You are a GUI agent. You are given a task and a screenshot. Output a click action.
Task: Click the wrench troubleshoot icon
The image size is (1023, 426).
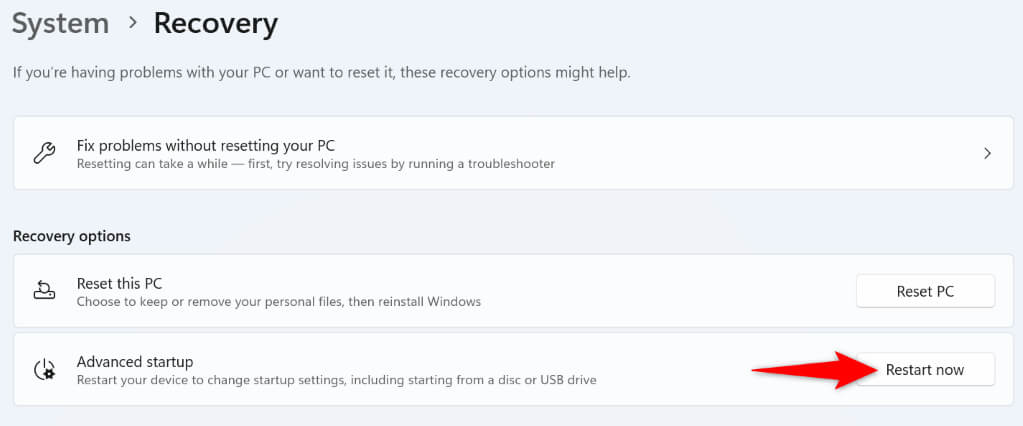[x=44, y=153]
